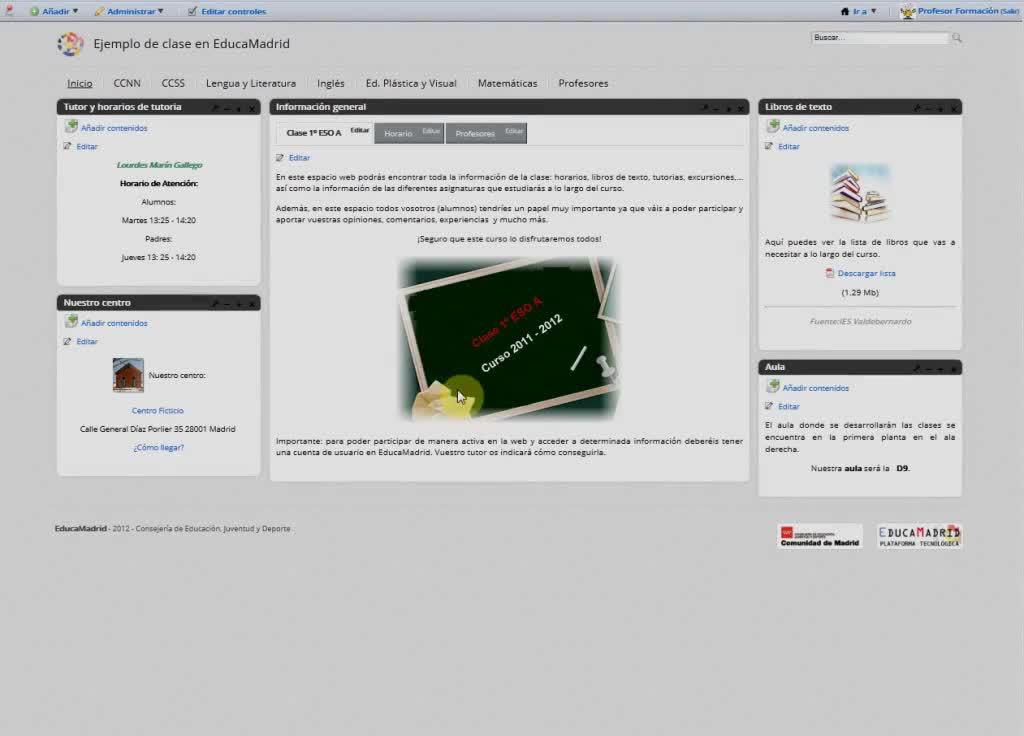
Task: Open Lengua y Literatura page
Action: coord(251,83)
